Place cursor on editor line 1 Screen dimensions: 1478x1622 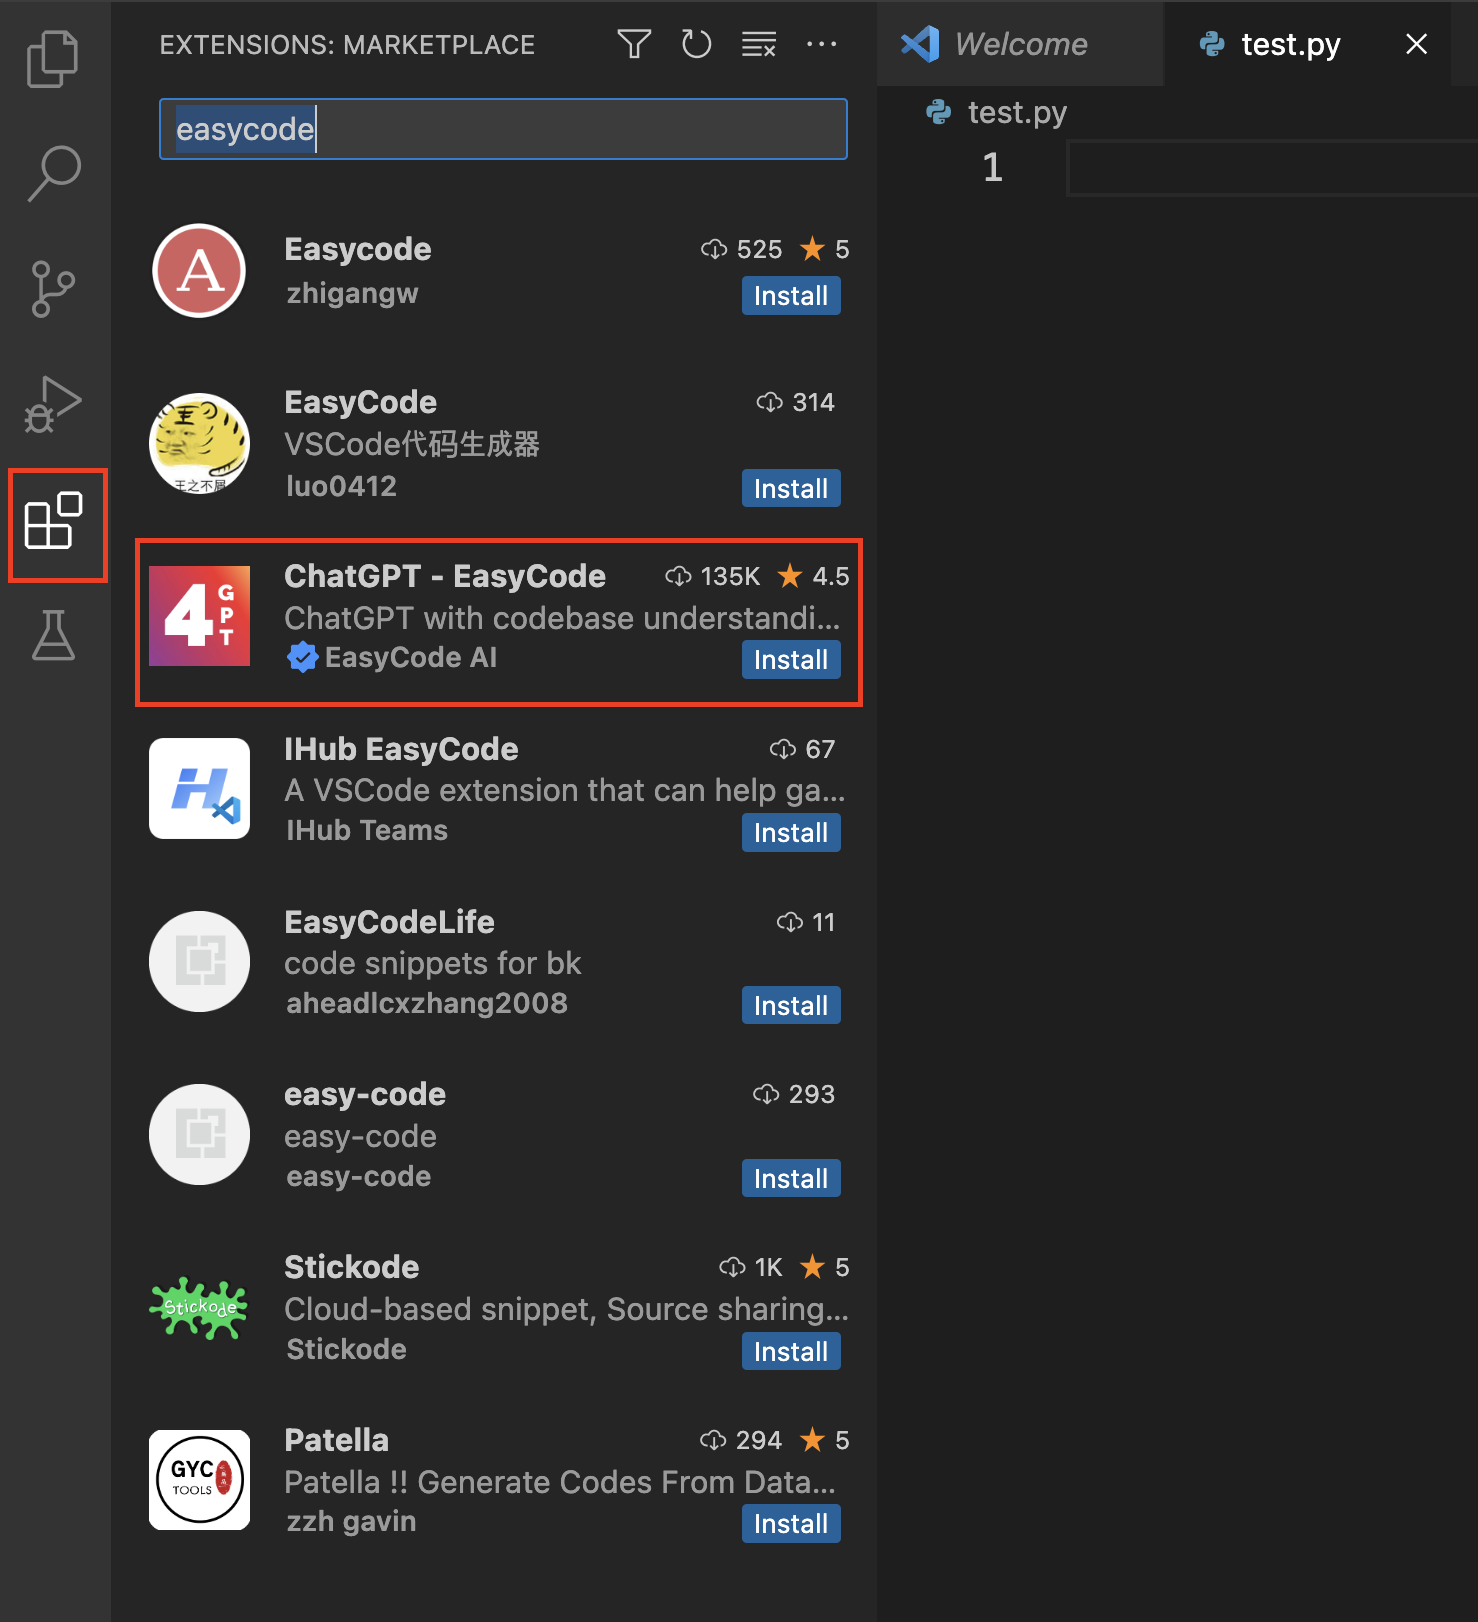(x=1272, y=168)
